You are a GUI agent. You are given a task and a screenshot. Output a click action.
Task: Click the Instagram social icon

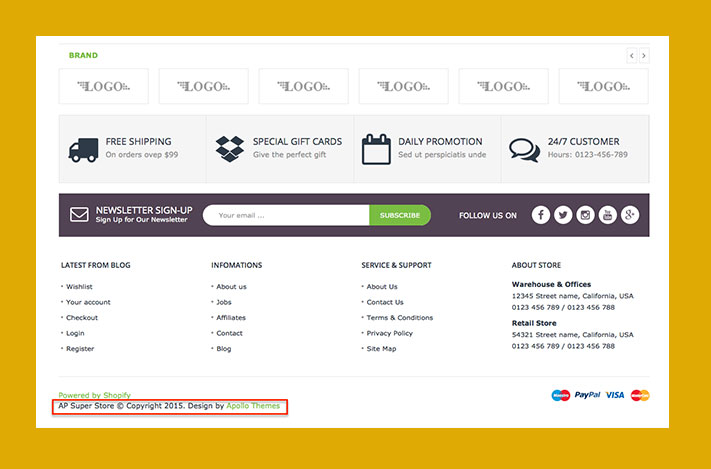tap(585, 215)
